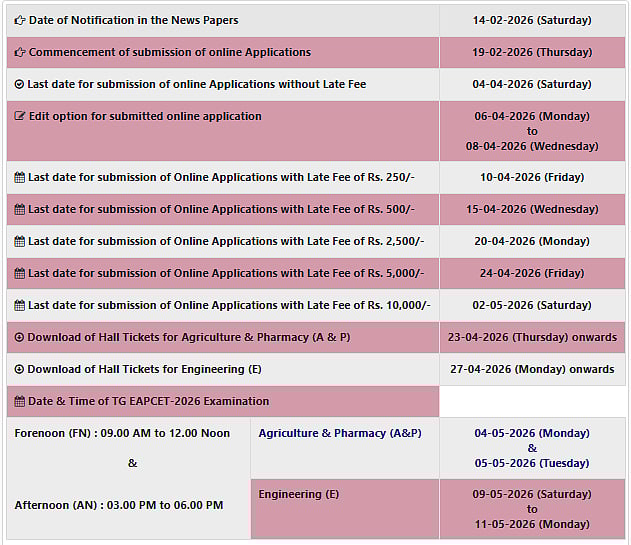The height and width of the screenshot is (545, 631).
Task: Click the hand icon beside Commencement of submission
Action: pos(20,52)
